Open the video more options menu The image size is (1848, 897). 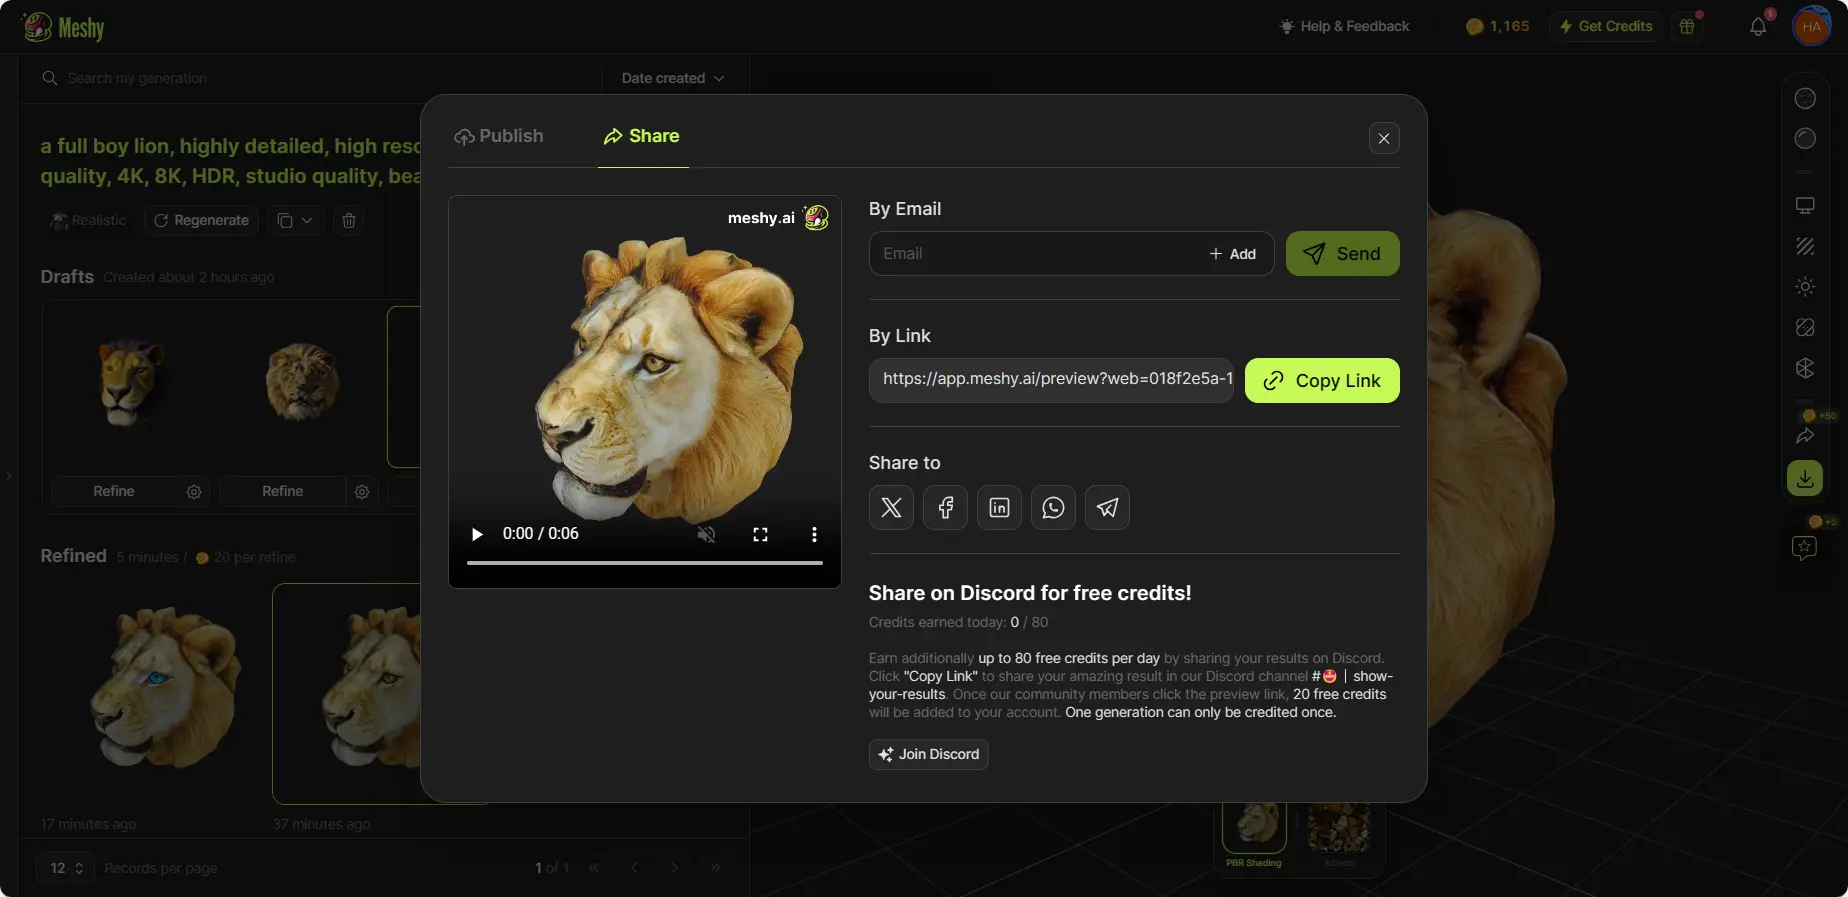pos(814,534)
